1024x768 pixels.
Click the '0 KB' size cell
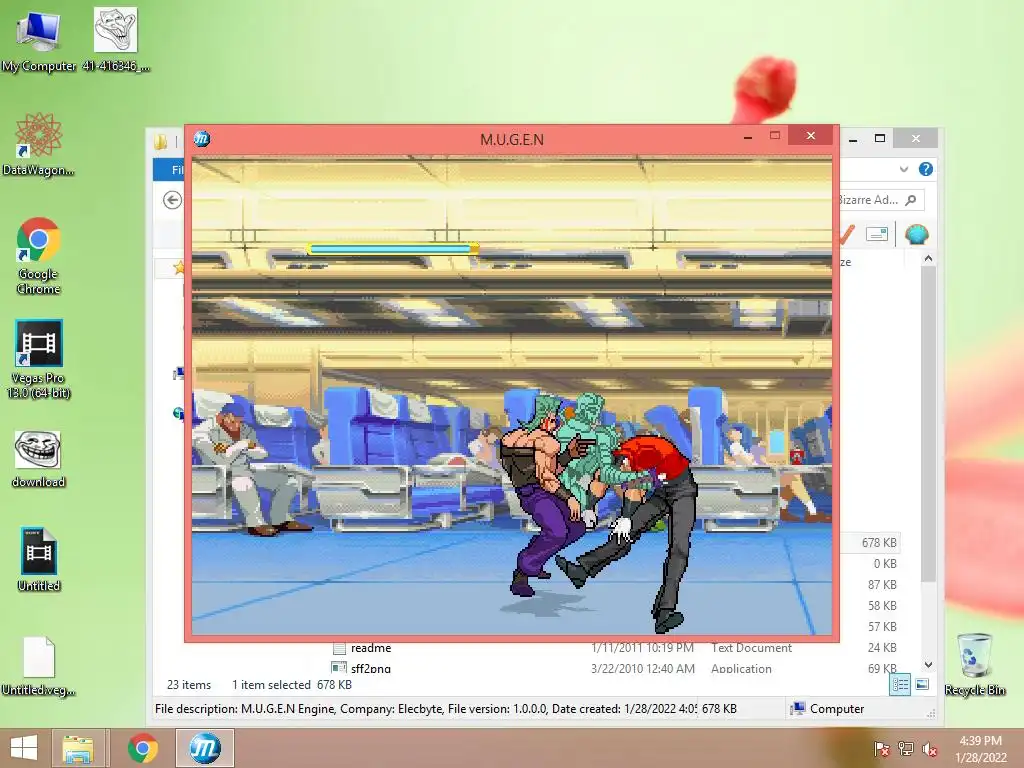885,564
